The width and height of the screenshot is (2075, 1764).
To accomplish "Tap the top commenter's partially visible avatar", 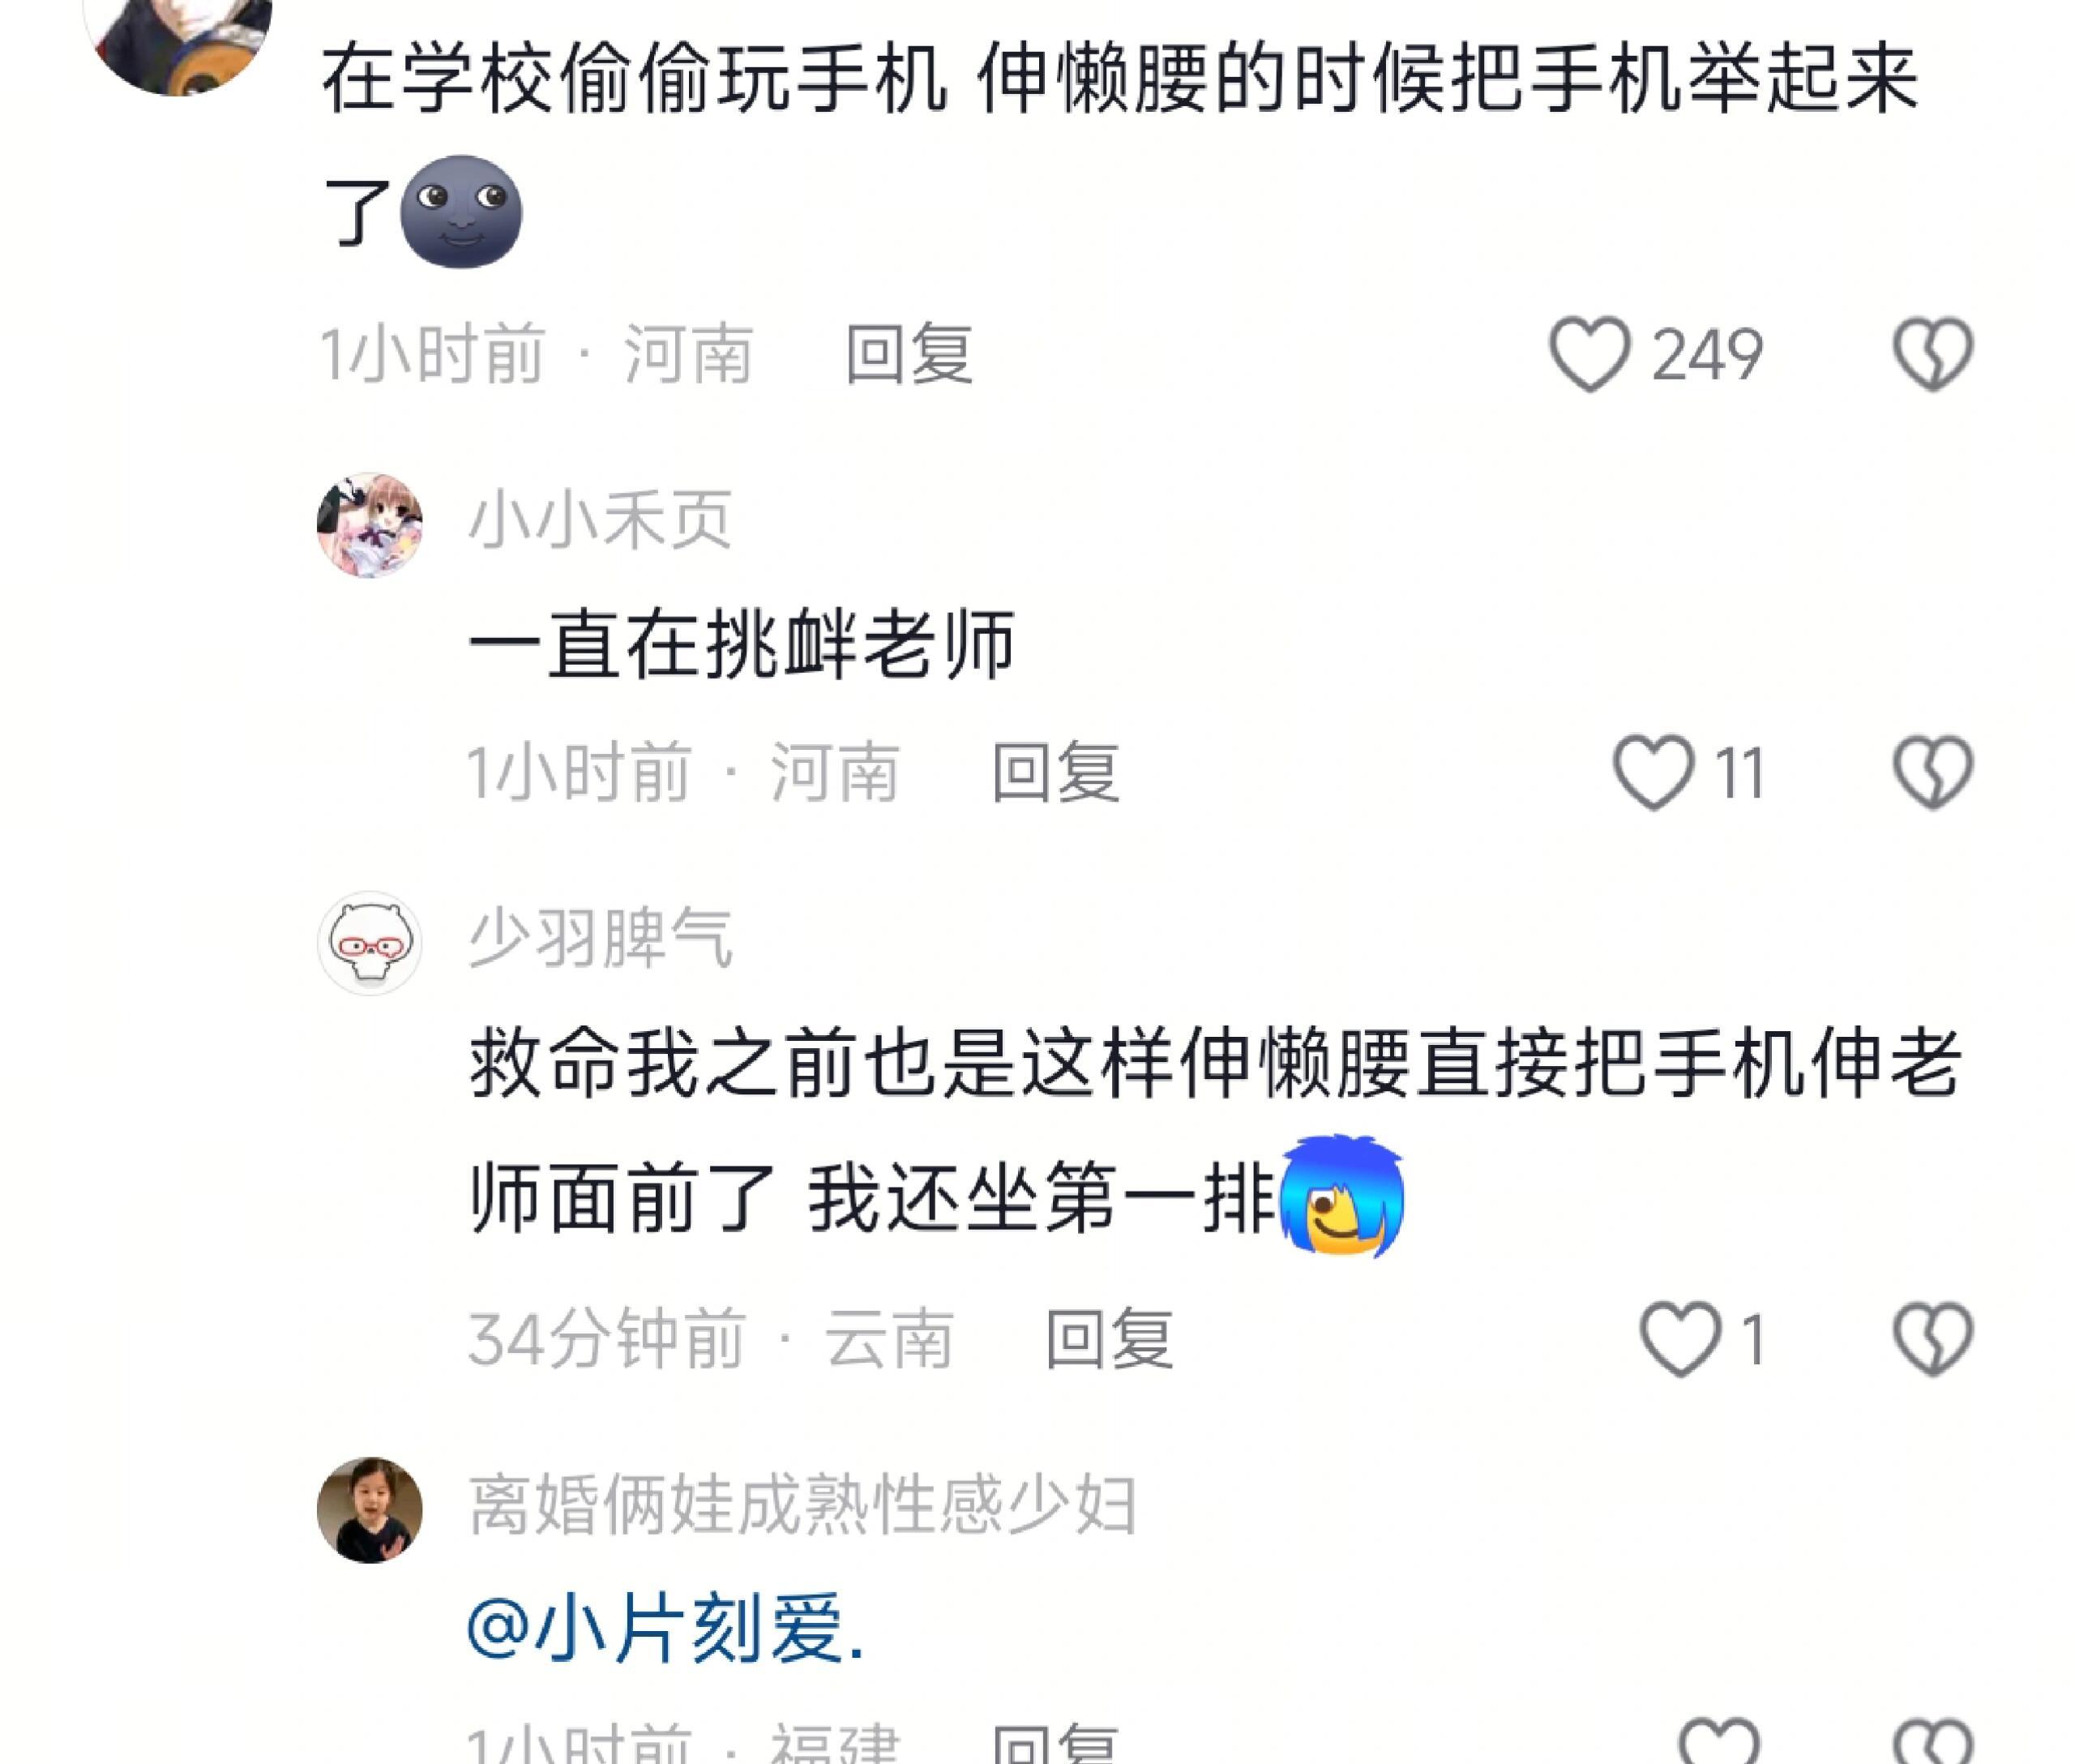I will coord(178,40).
